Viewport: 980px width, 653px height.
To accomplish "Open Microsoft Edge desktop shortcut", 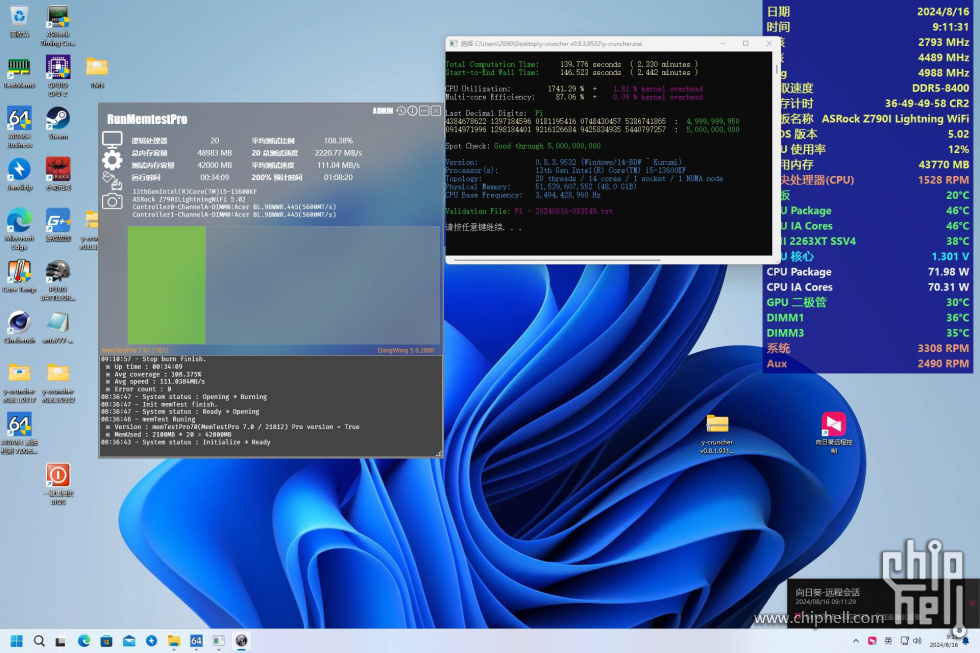I will coord(19,229).
